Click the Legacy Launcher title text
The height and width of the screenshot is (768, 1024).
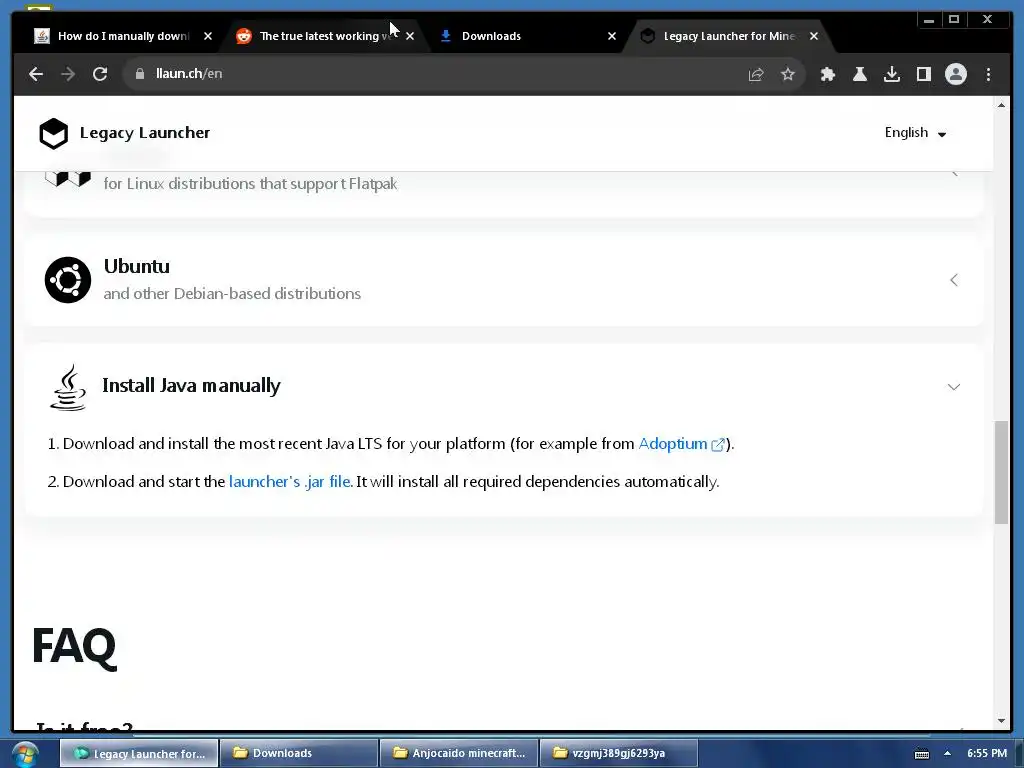click(145, 133)
